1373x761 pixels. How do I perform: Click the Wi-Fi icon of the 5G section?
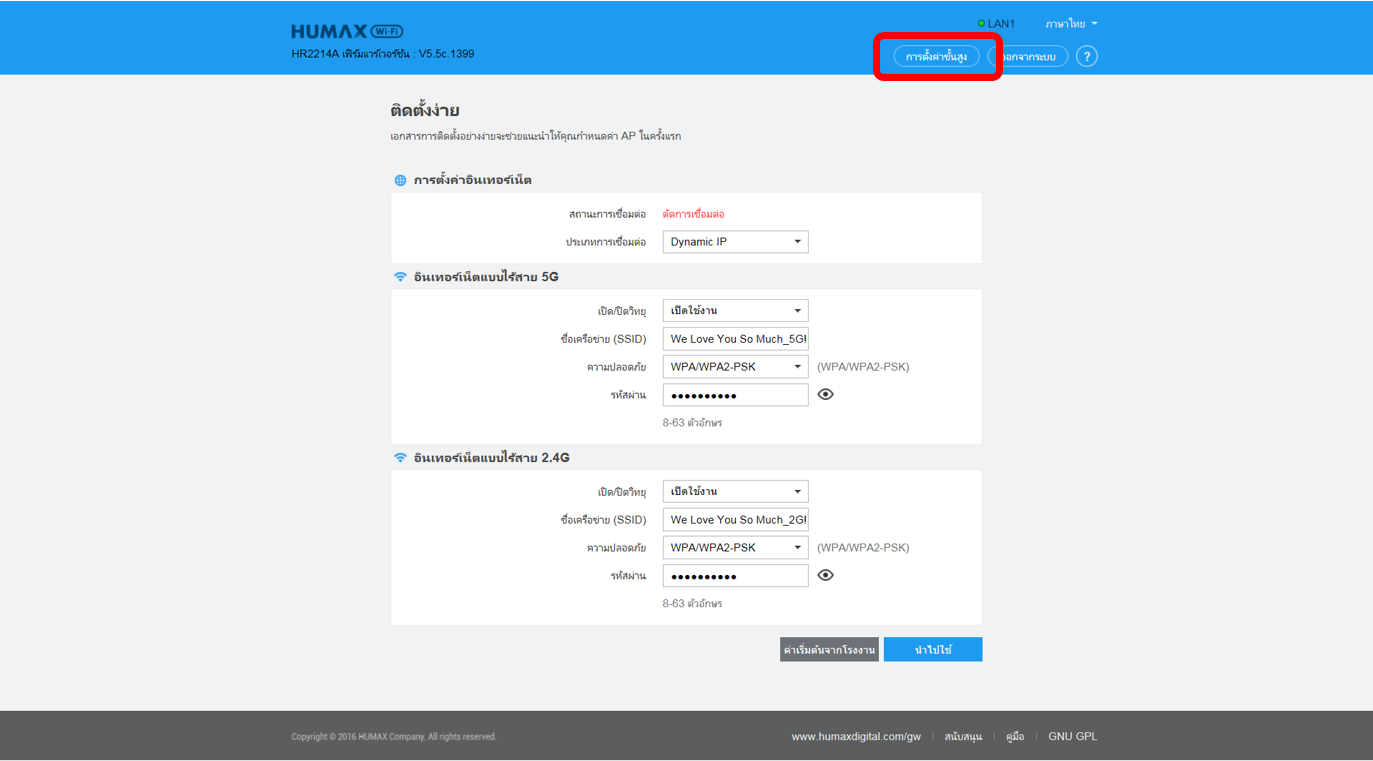pos(400,277)
